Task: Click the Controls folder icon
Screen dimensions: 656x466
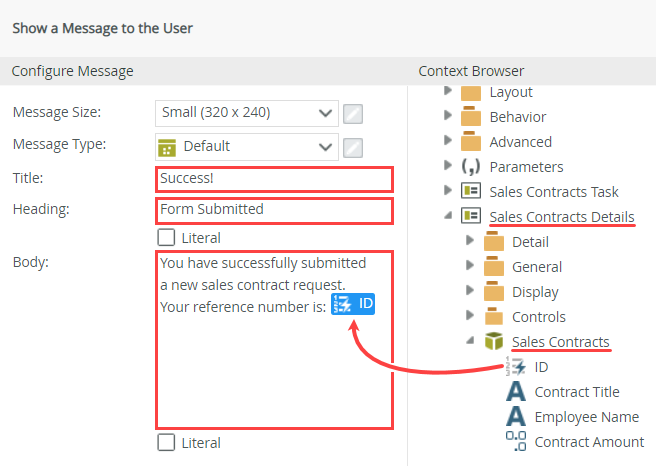Action: coord(494,317)
